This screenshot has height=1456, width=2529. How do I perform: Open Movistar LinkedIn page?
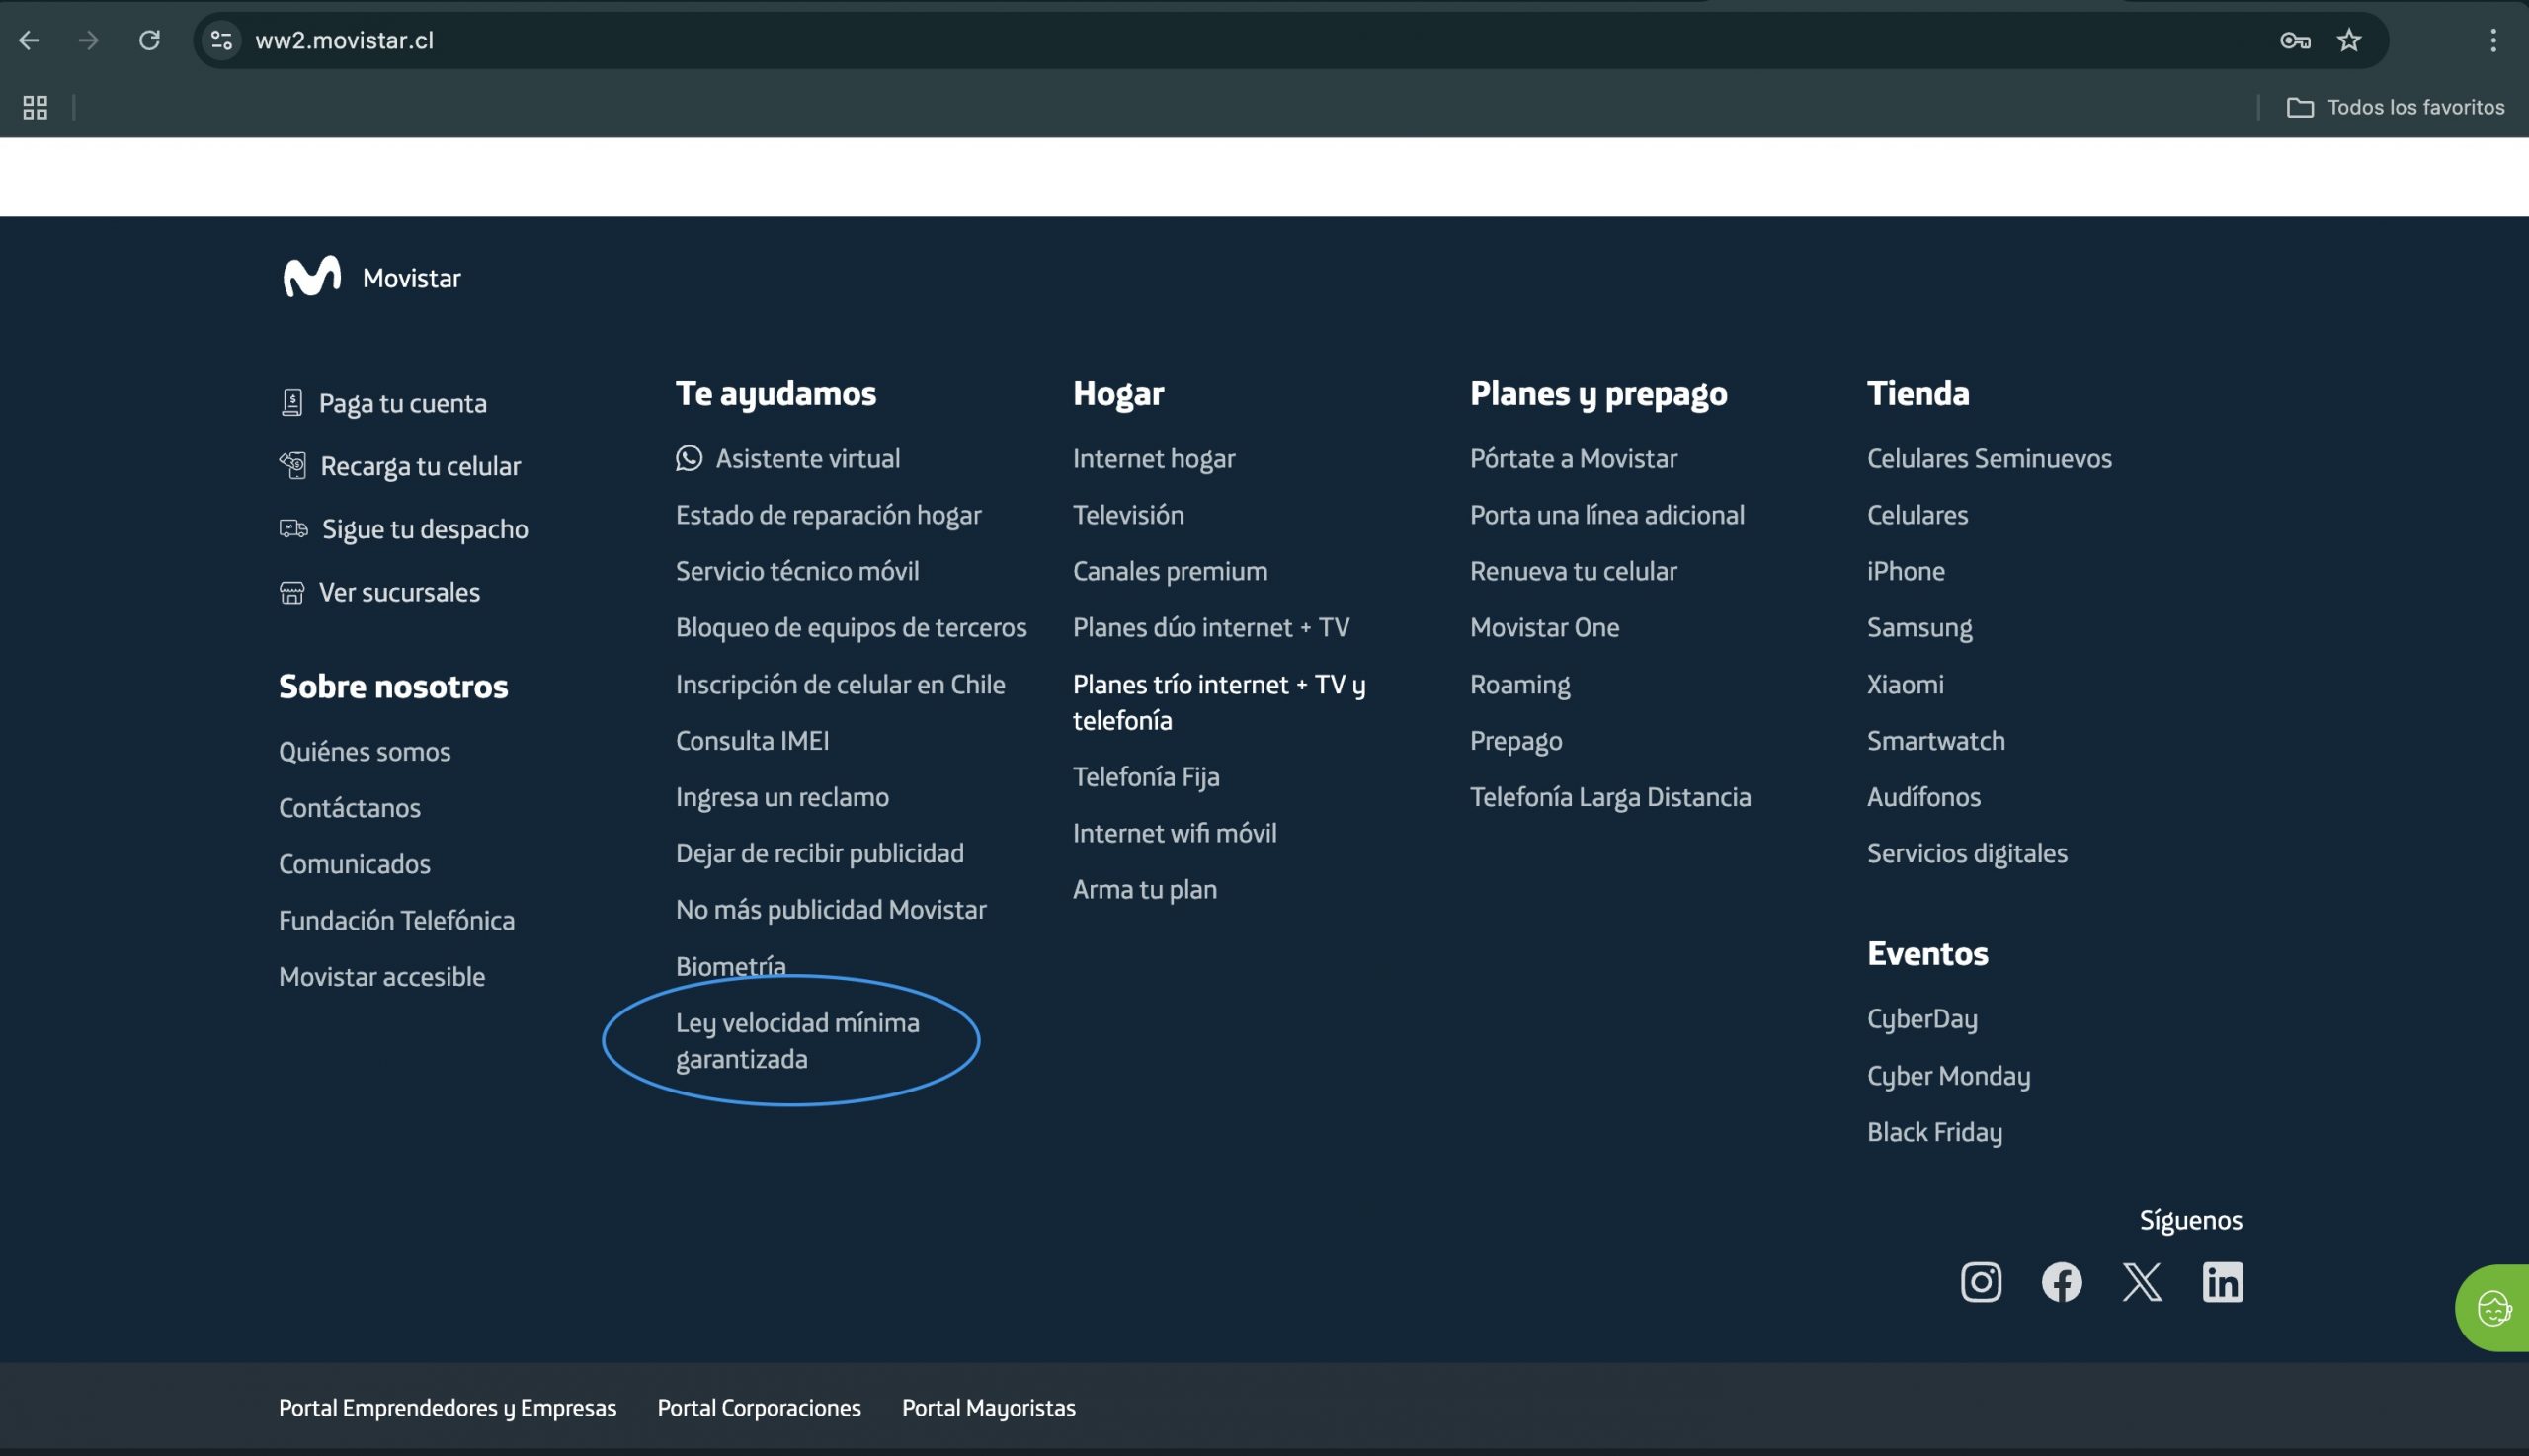pos(2223,1282)
